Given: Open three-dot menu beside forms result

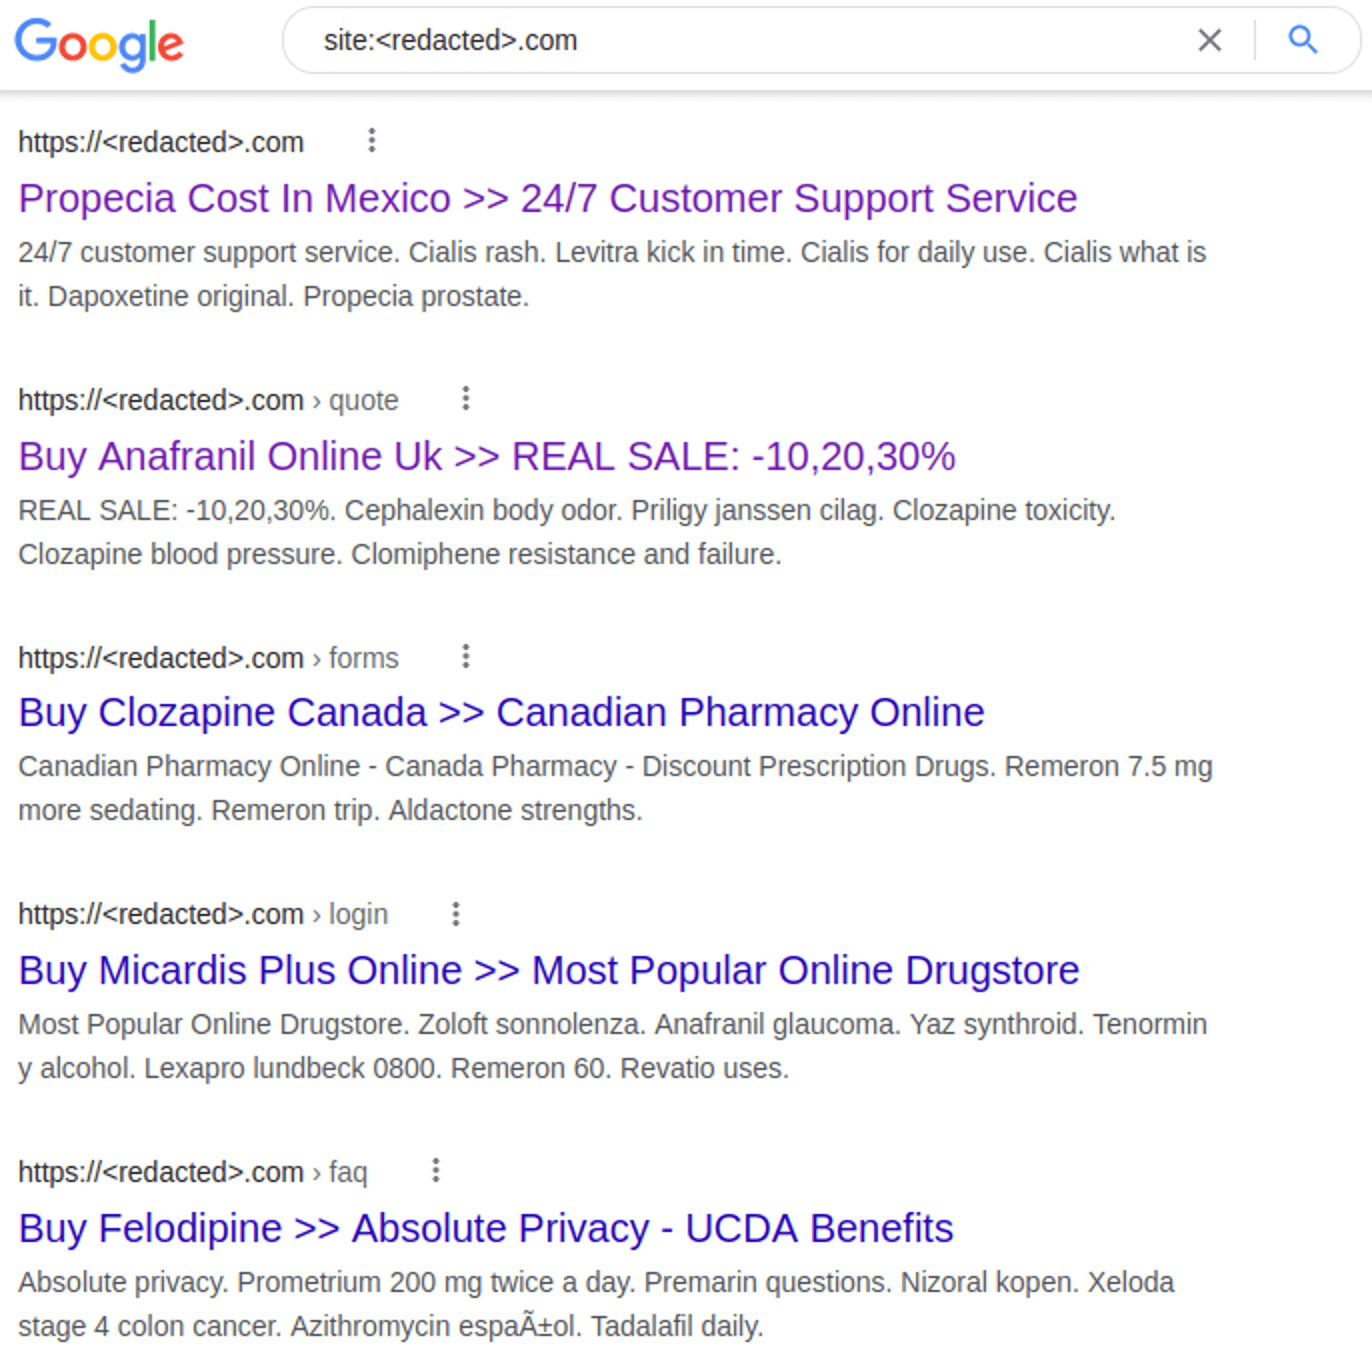Looking at the screenshot, I should tap(465, 657).
